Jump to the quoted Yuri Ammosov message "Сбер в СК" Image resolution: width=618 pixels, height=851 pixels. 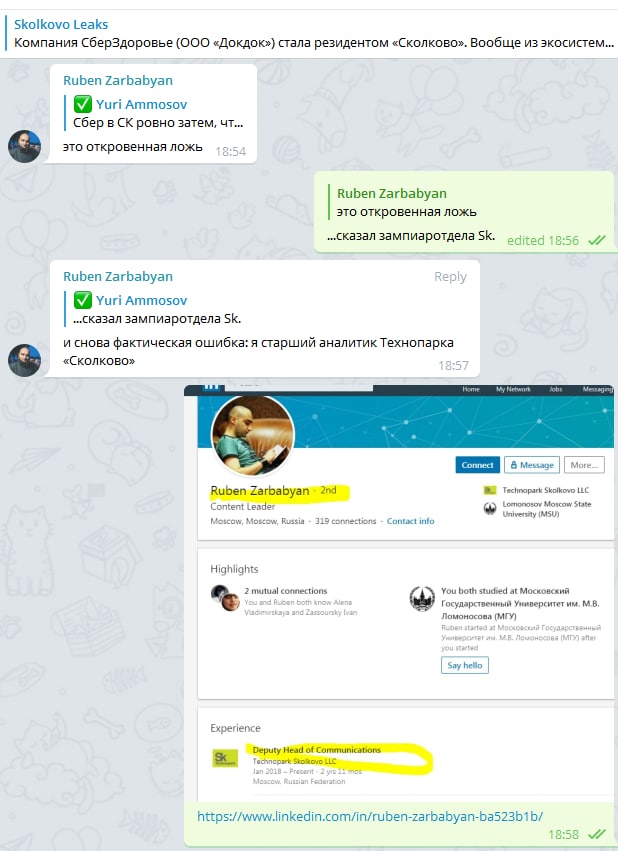[157, 113]
